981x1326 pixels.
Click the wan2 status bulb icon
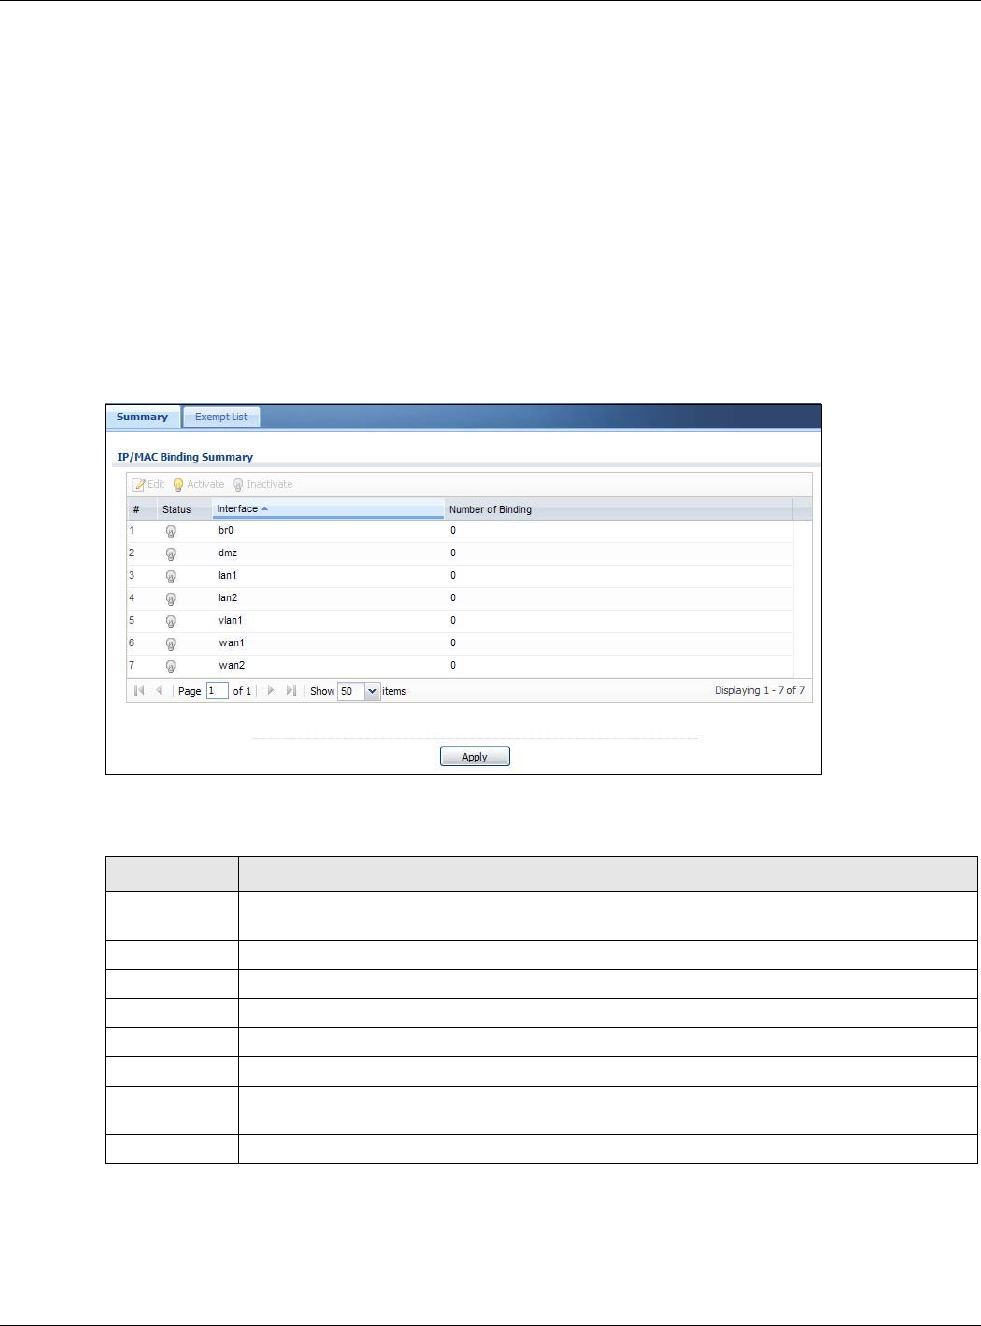[171, 666]
